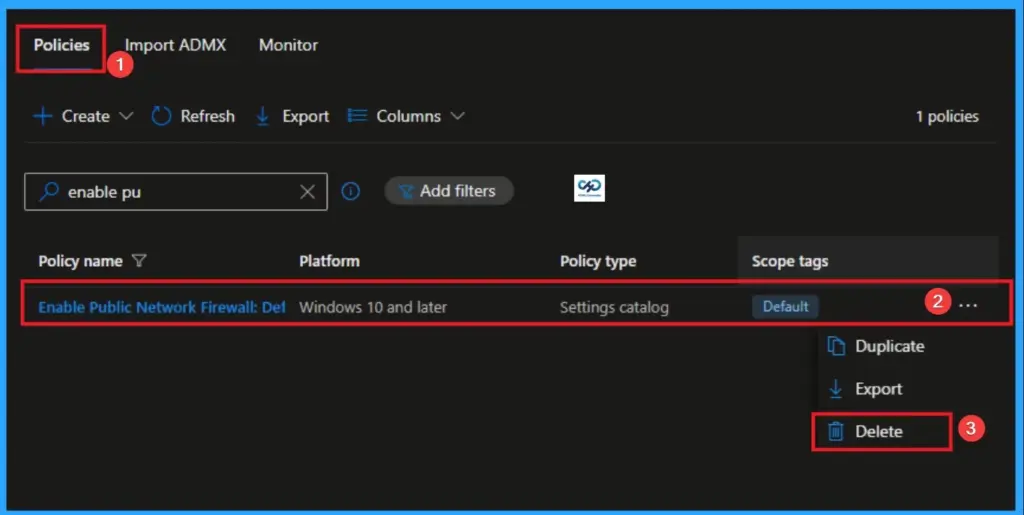Click the Add filters button
Viewport: 1024px width, 515px height.
point(449,191)
